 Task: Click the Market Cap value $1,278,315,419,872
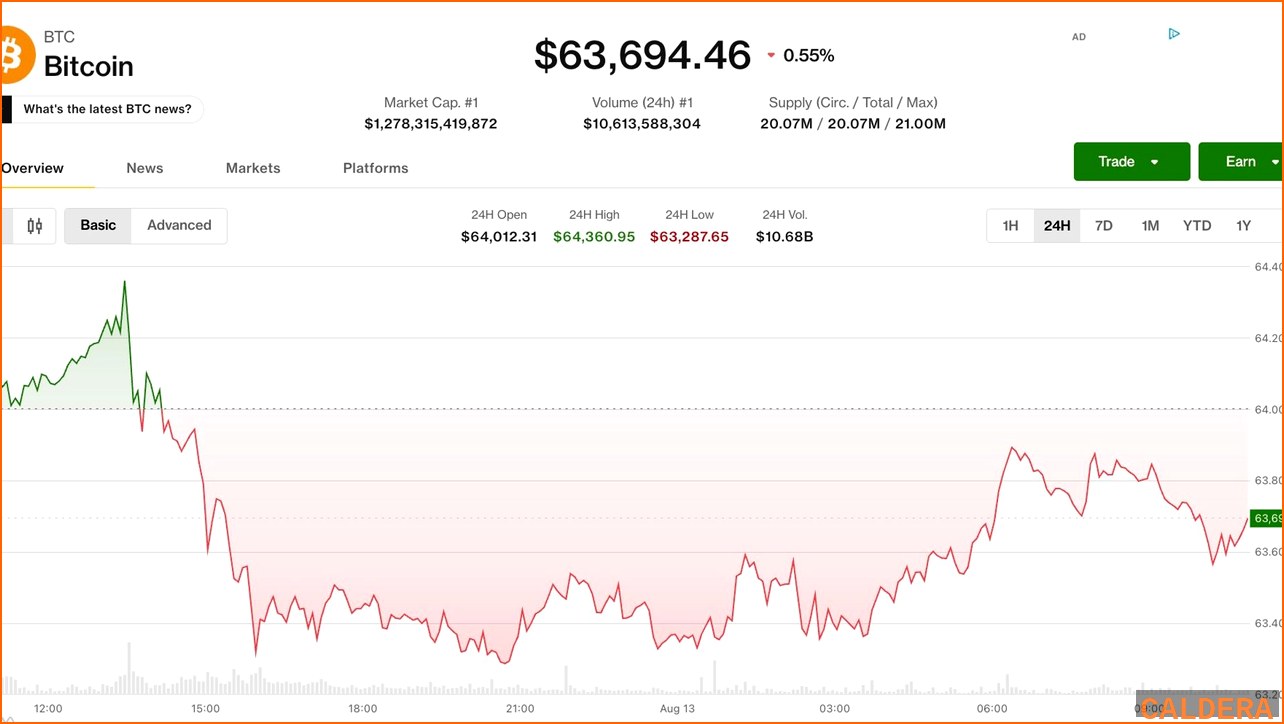(x=431, y=124)
